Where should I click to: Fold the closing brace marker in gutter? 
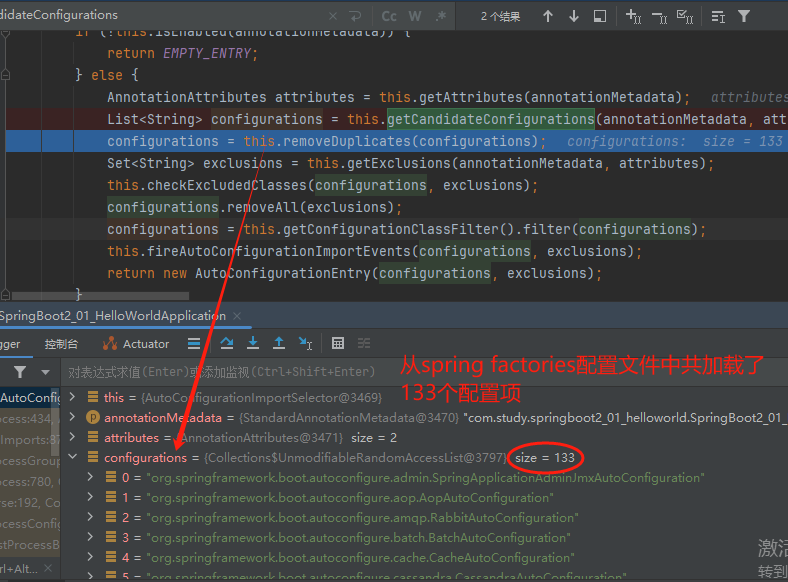pos(6,295)
